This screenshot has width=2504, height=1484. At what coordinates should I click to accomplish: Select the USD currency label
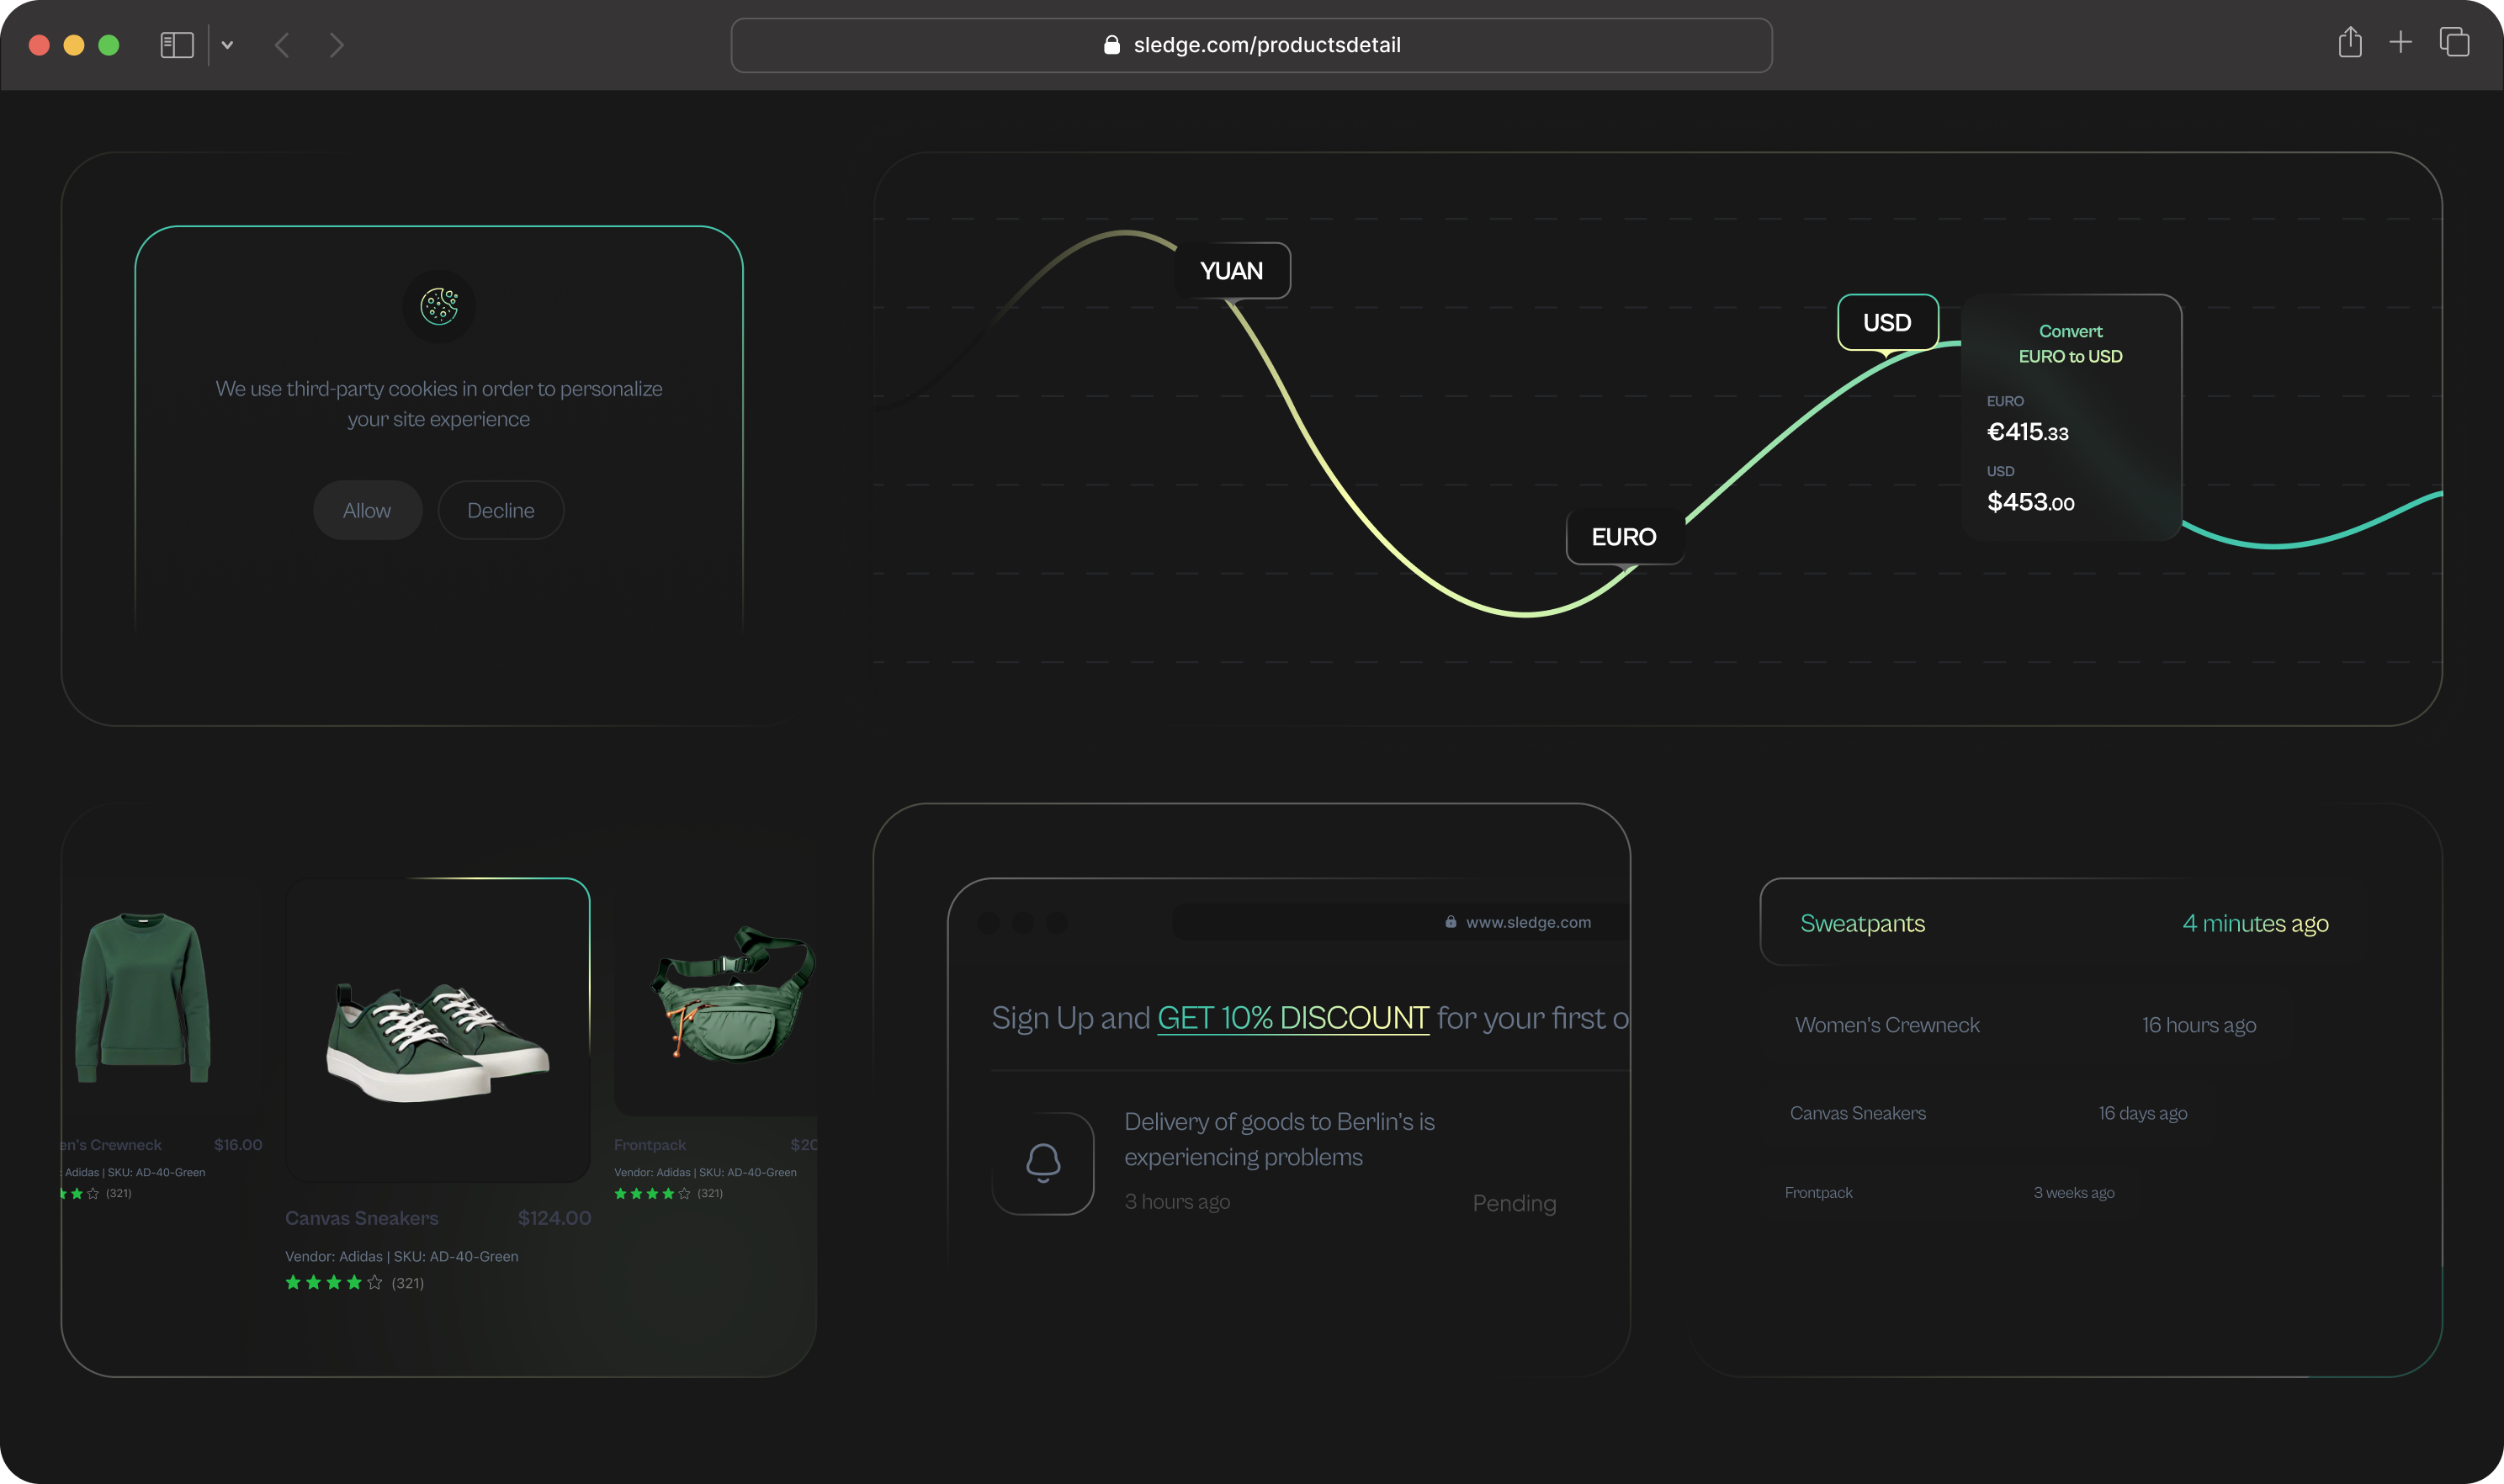coord(1887,323)
